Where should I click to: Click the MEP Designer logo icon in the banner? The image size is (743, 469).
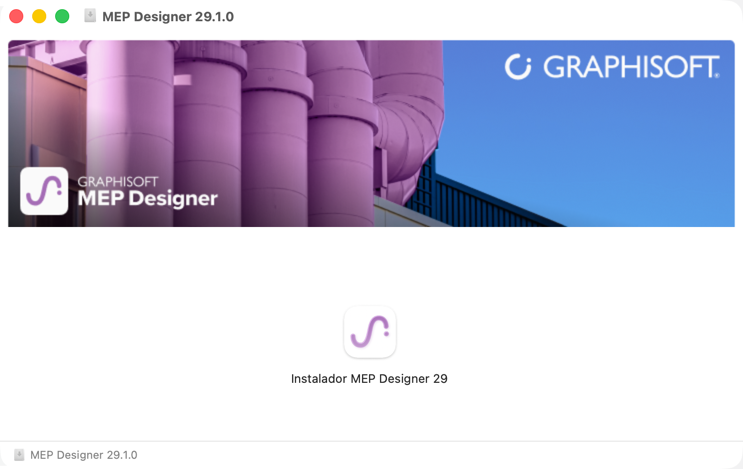pos(44,191)
